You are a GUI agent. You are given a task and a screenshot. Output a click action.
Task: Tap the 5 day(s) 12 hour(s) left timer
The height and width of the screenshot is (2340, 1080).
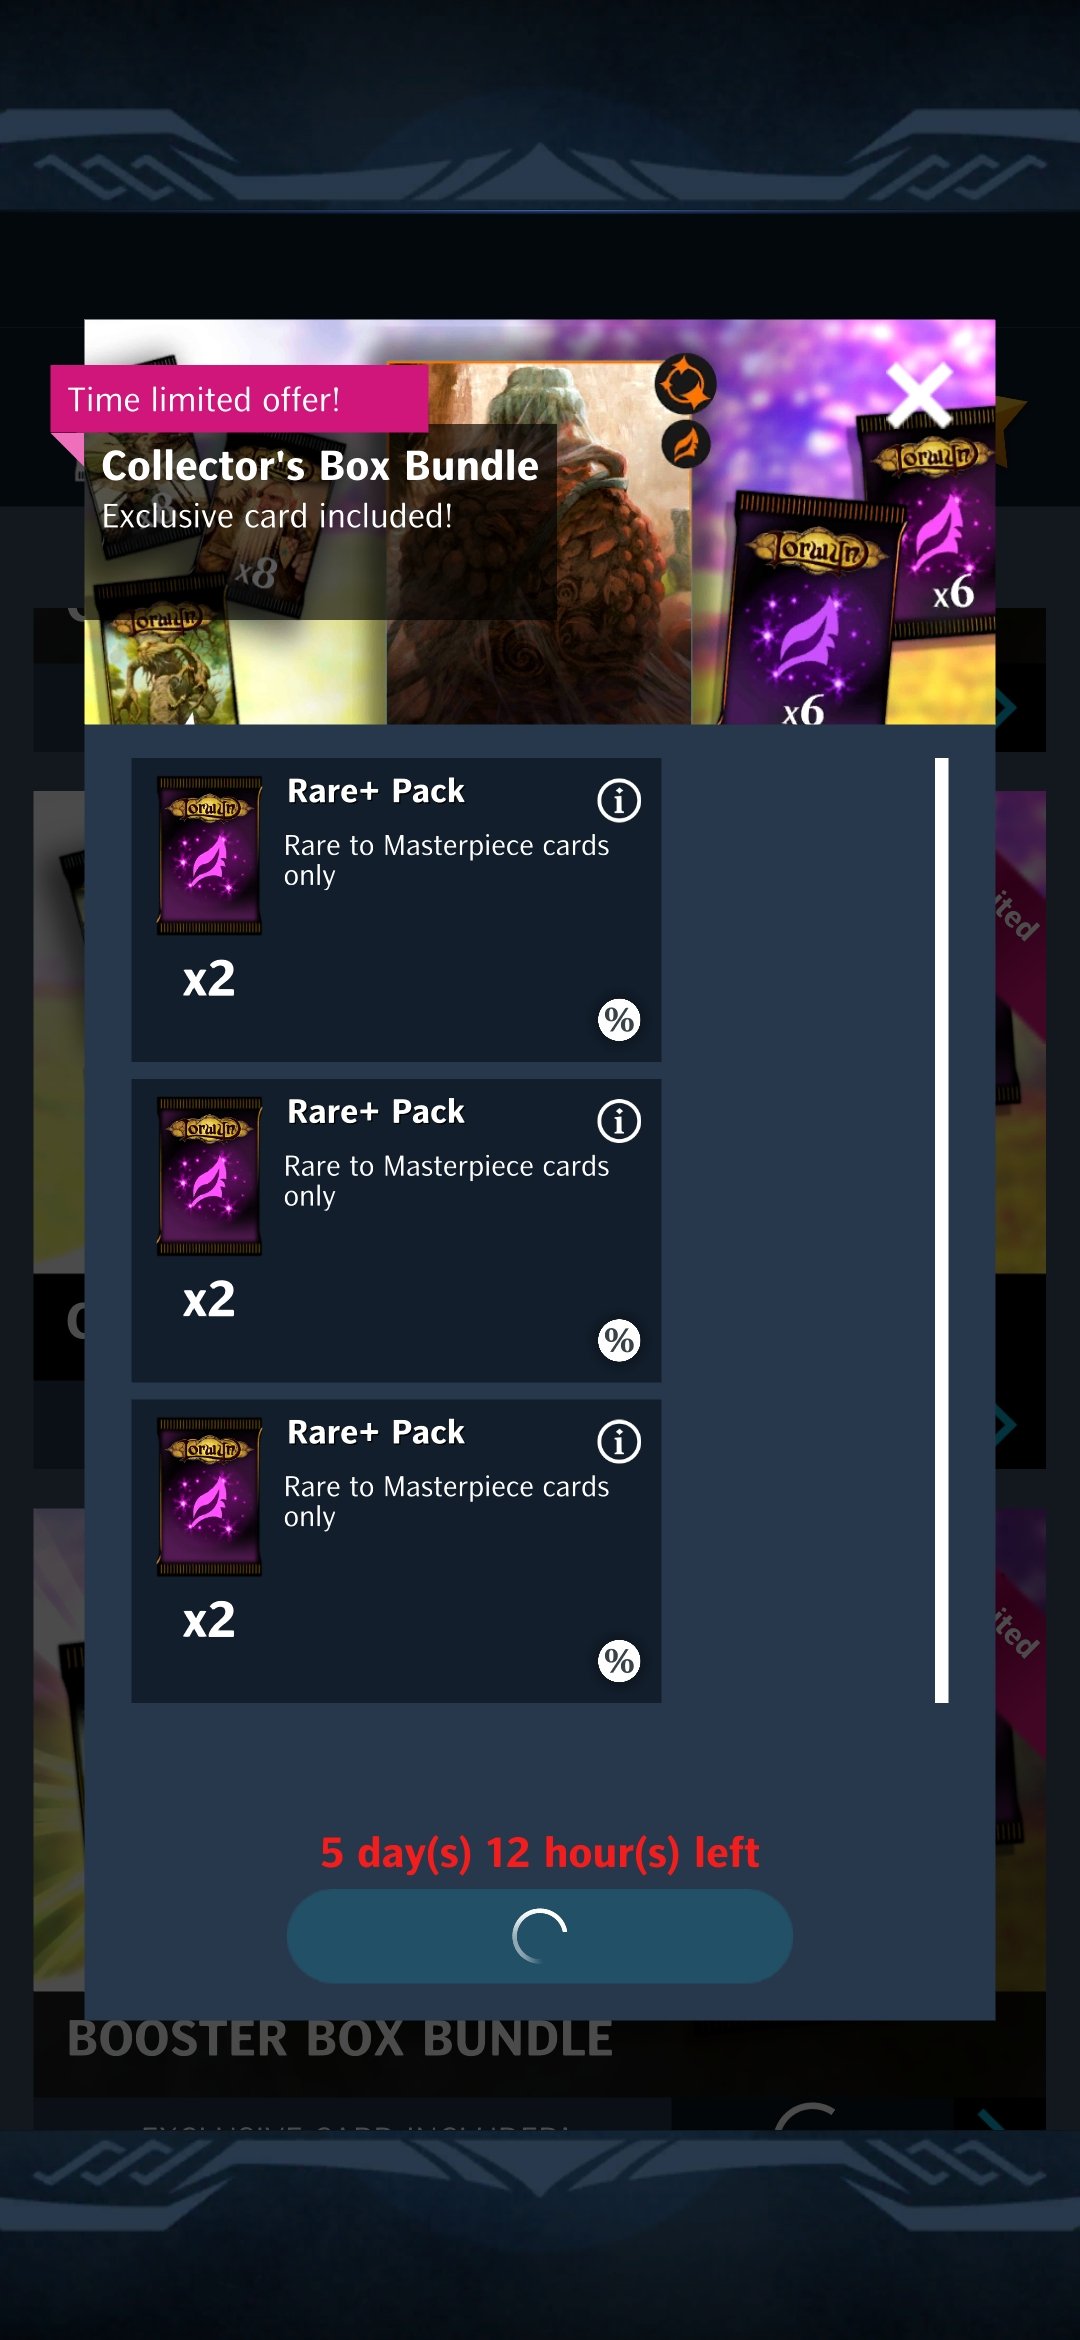(x=540, y=1853)
